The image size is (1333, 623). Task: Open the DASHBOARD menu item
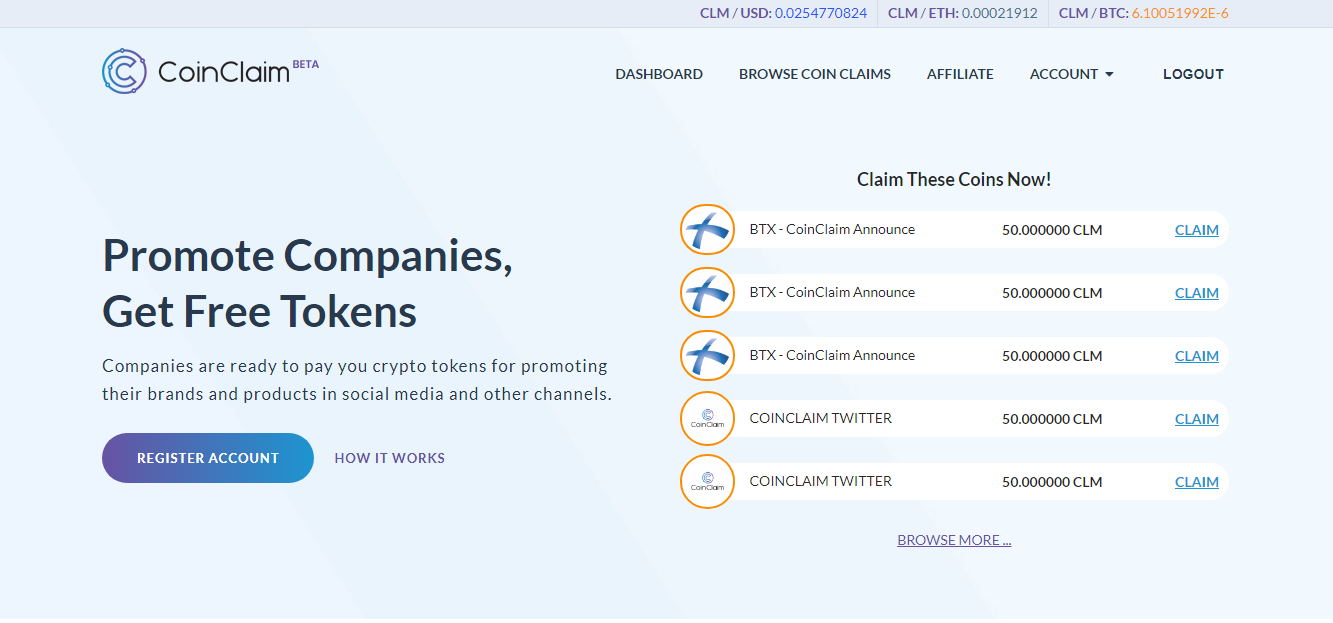[x=659, y=73]
